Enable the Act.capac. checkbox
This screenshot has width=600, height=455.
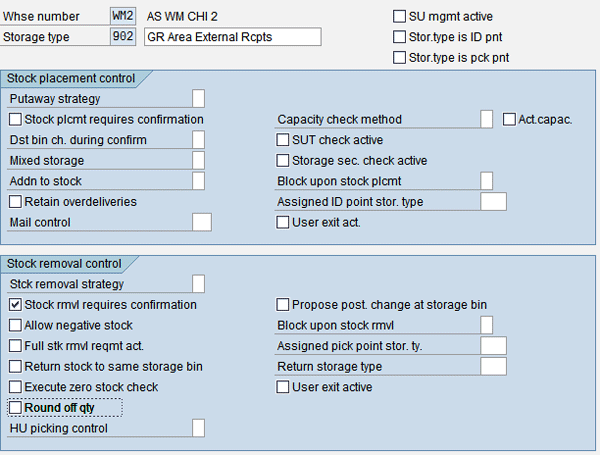pos(509,120)
